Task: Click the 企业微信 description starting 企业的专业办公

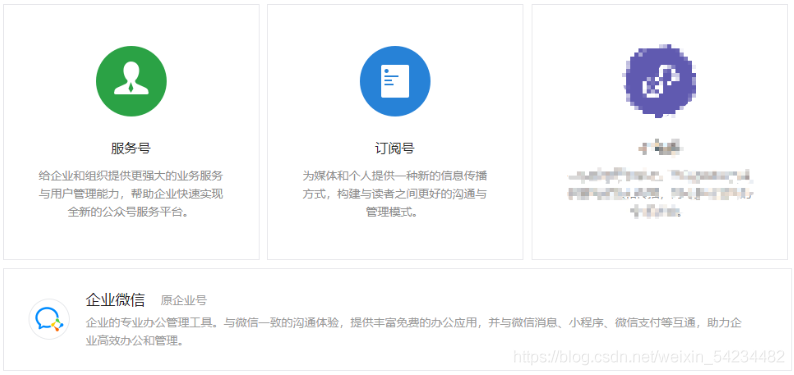Action: pyautogui.click(x=414, y=331)
